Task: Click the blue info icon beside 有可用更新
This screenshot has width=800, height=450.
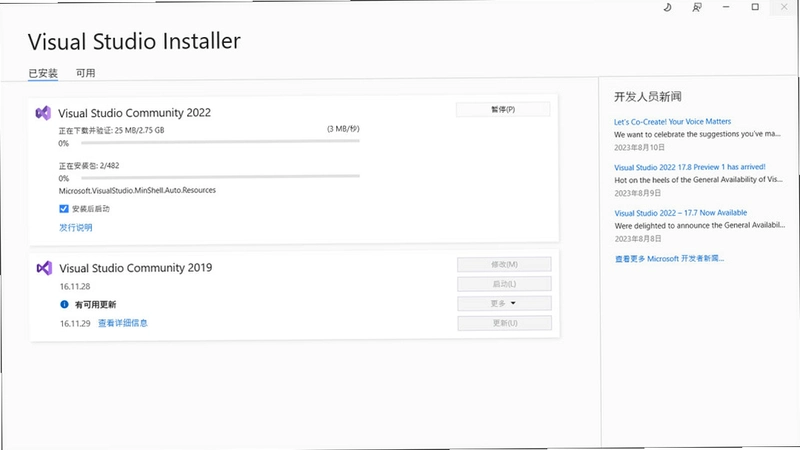Action: pyautogui.click(x=64, y=305)
